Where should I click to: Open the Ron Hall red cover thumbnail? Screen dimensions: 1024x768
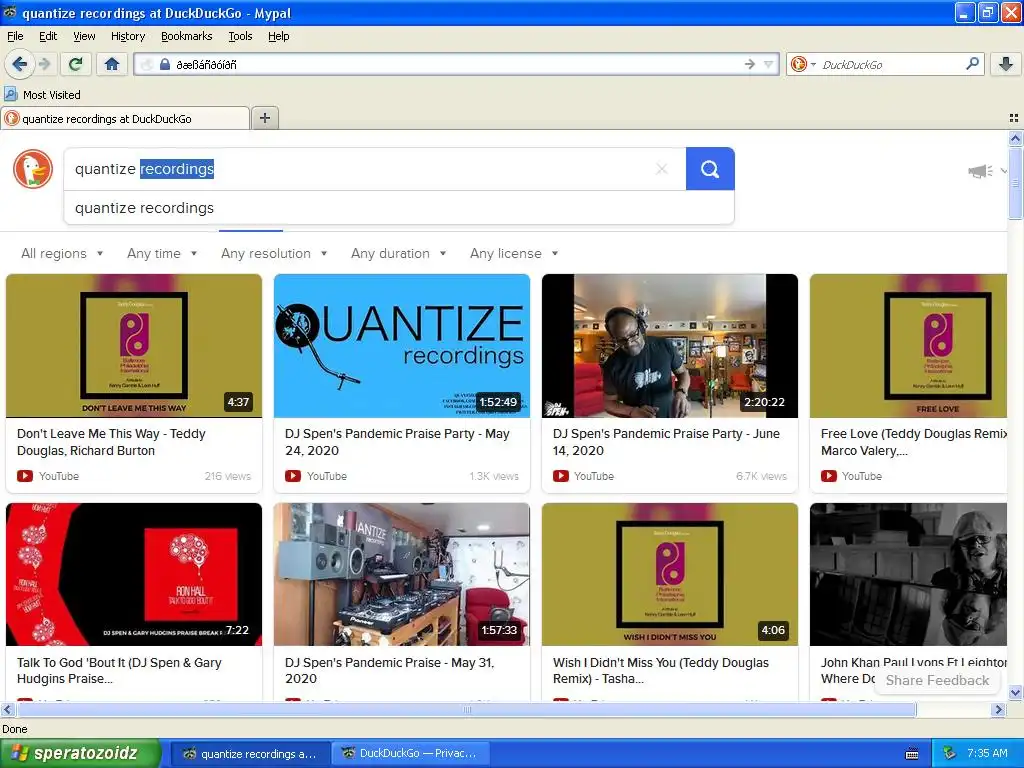click(x=134, y=574)
